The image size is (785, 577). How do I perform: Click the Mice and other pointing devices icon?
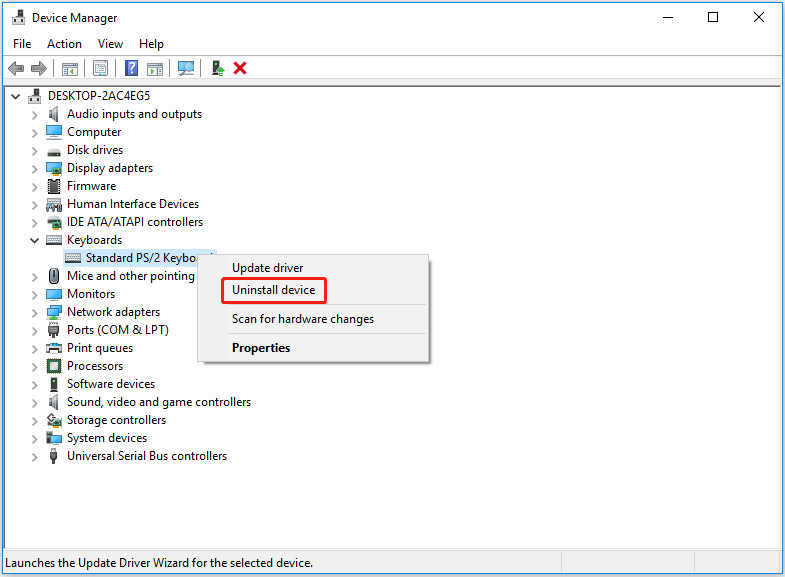(54, 276)
